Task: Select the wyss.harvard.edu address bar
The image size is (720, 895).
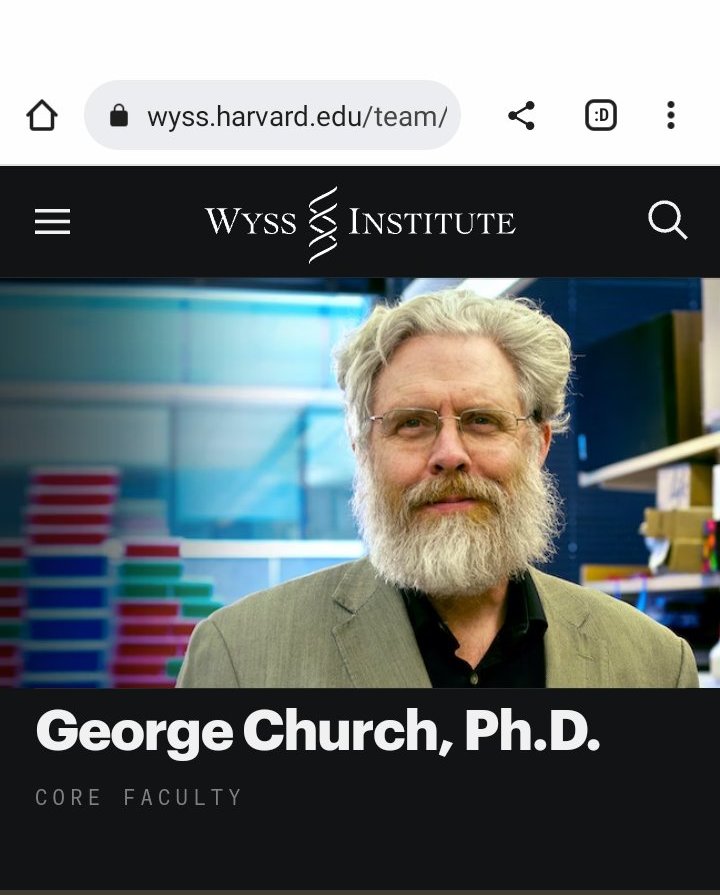Action: (272, 115)
